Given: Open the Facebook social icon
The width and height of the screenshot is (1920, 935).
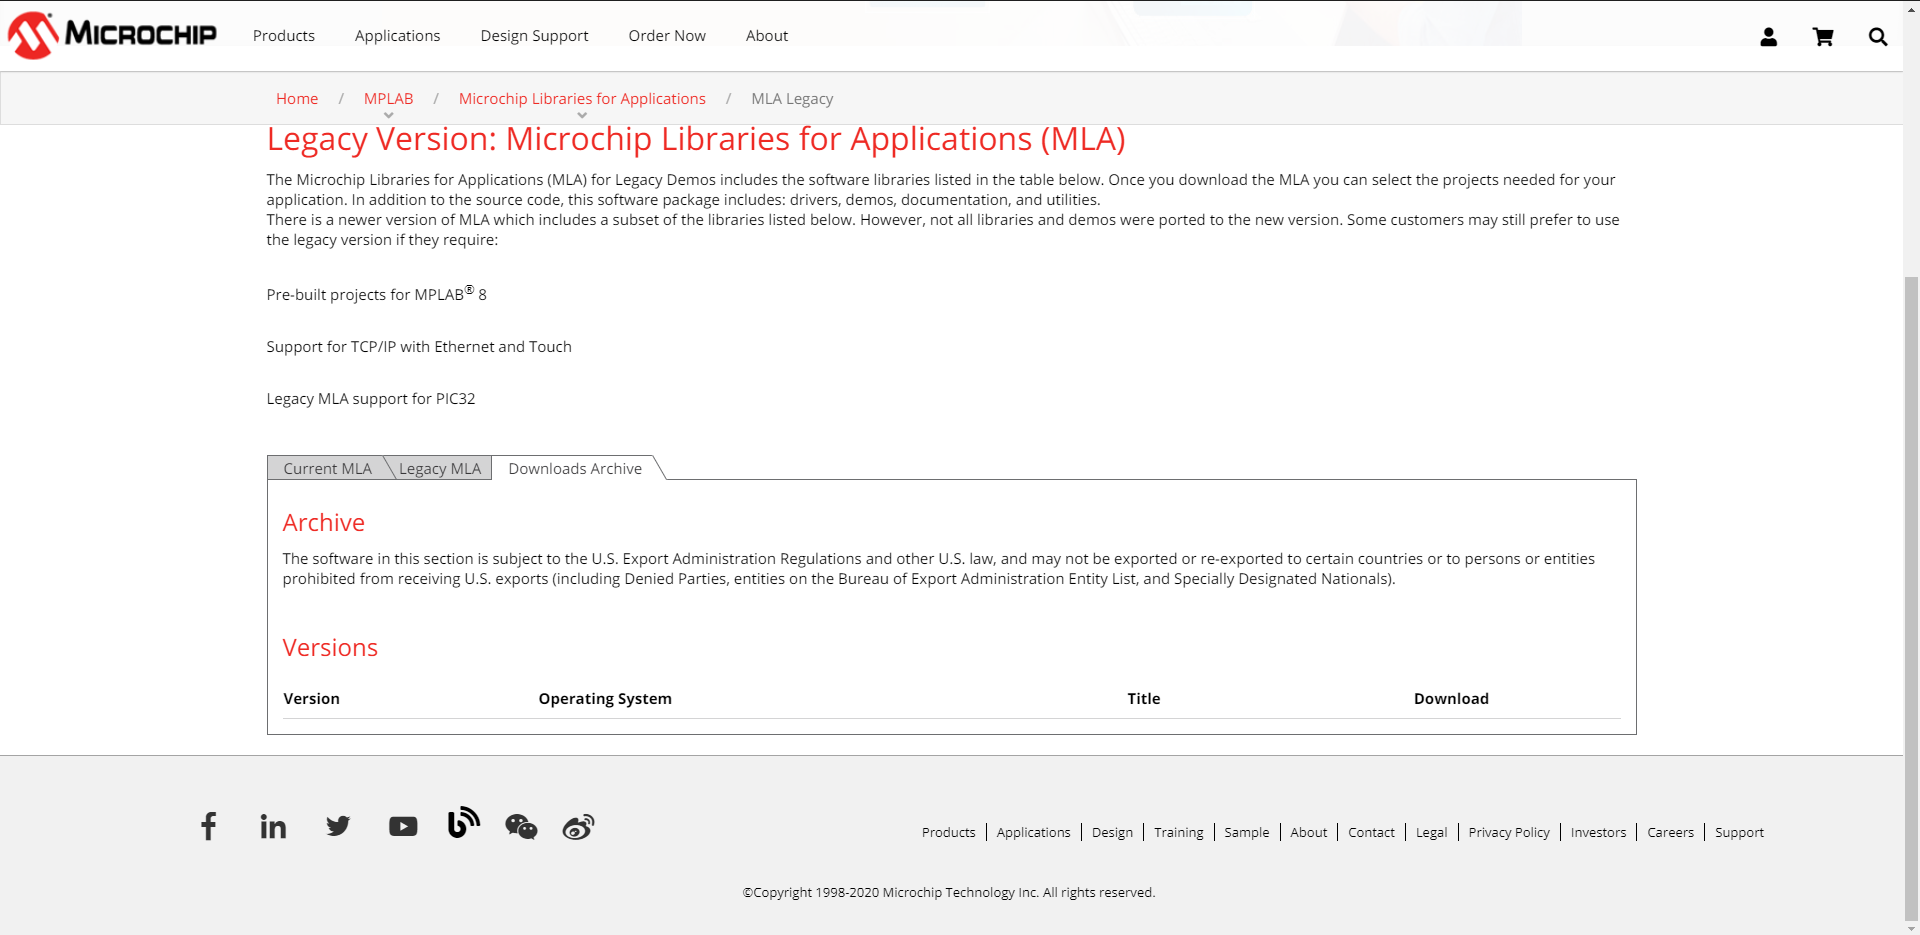Looking at the screenshot, I should [x=208, y=826].
